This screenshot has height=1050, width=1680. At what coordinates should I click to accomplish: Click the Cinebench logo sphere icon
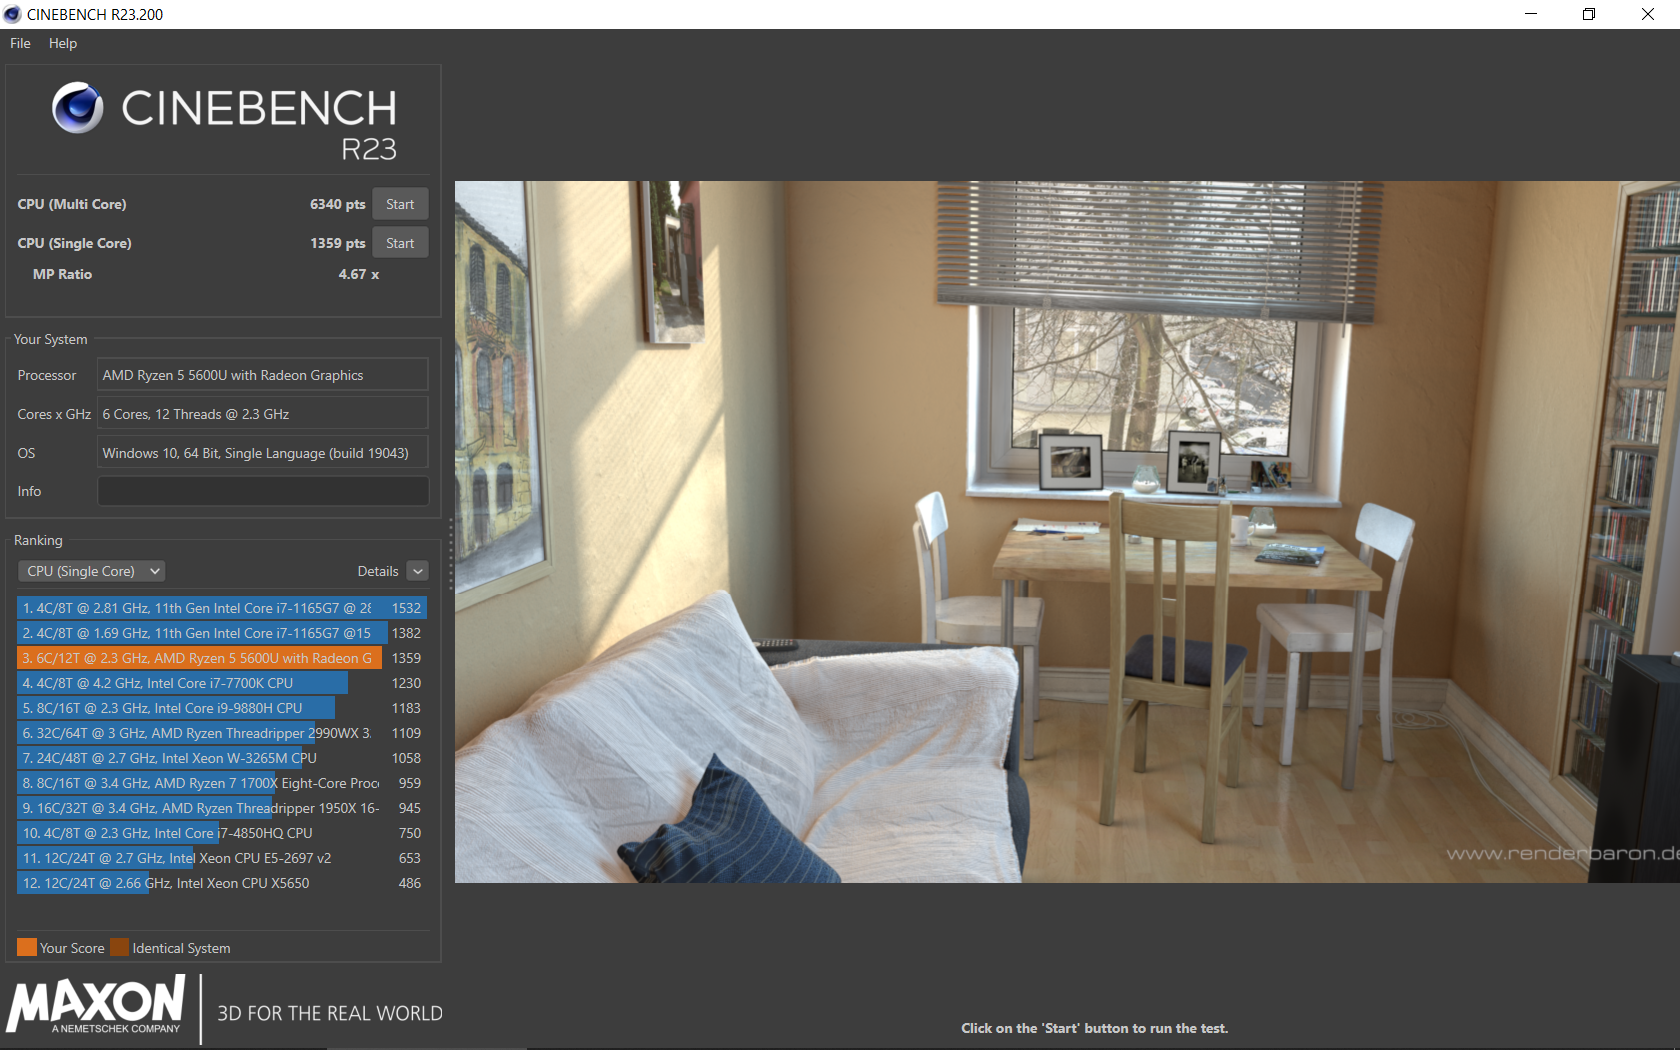(78, 108)
